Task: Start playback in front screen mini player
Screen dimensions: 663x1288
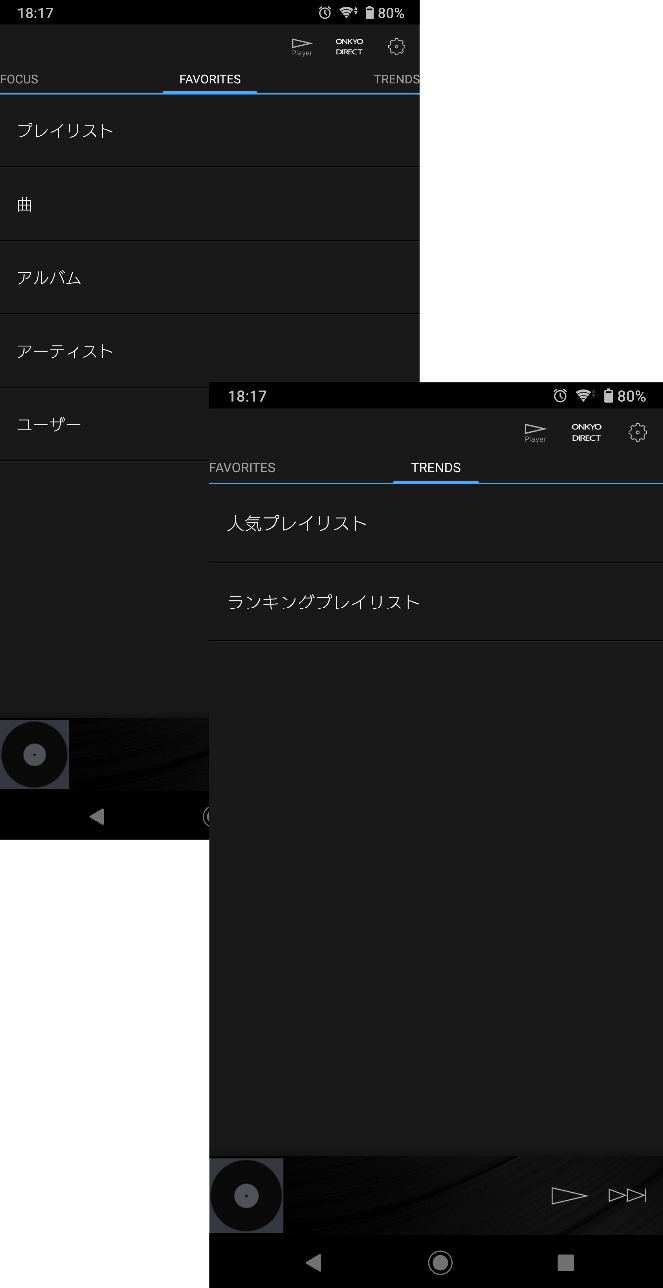Action: [x=569, y=1195]
